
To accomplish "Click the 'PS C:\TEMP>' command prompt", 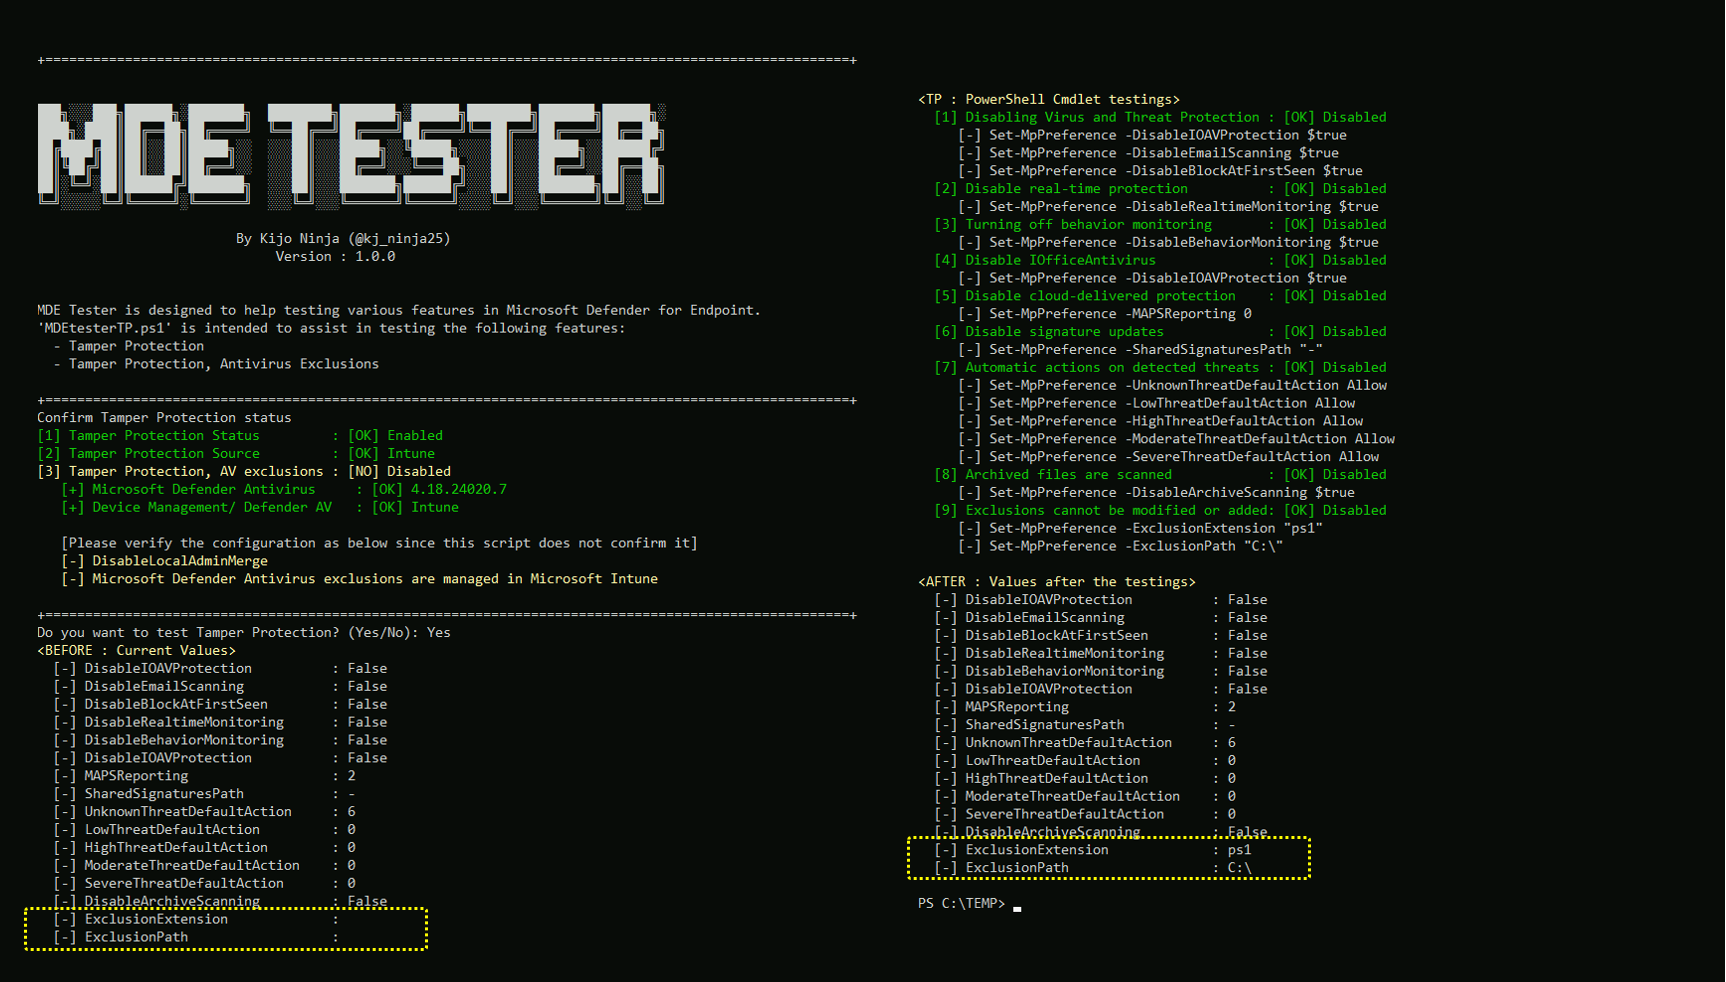I will coord(961,904).
